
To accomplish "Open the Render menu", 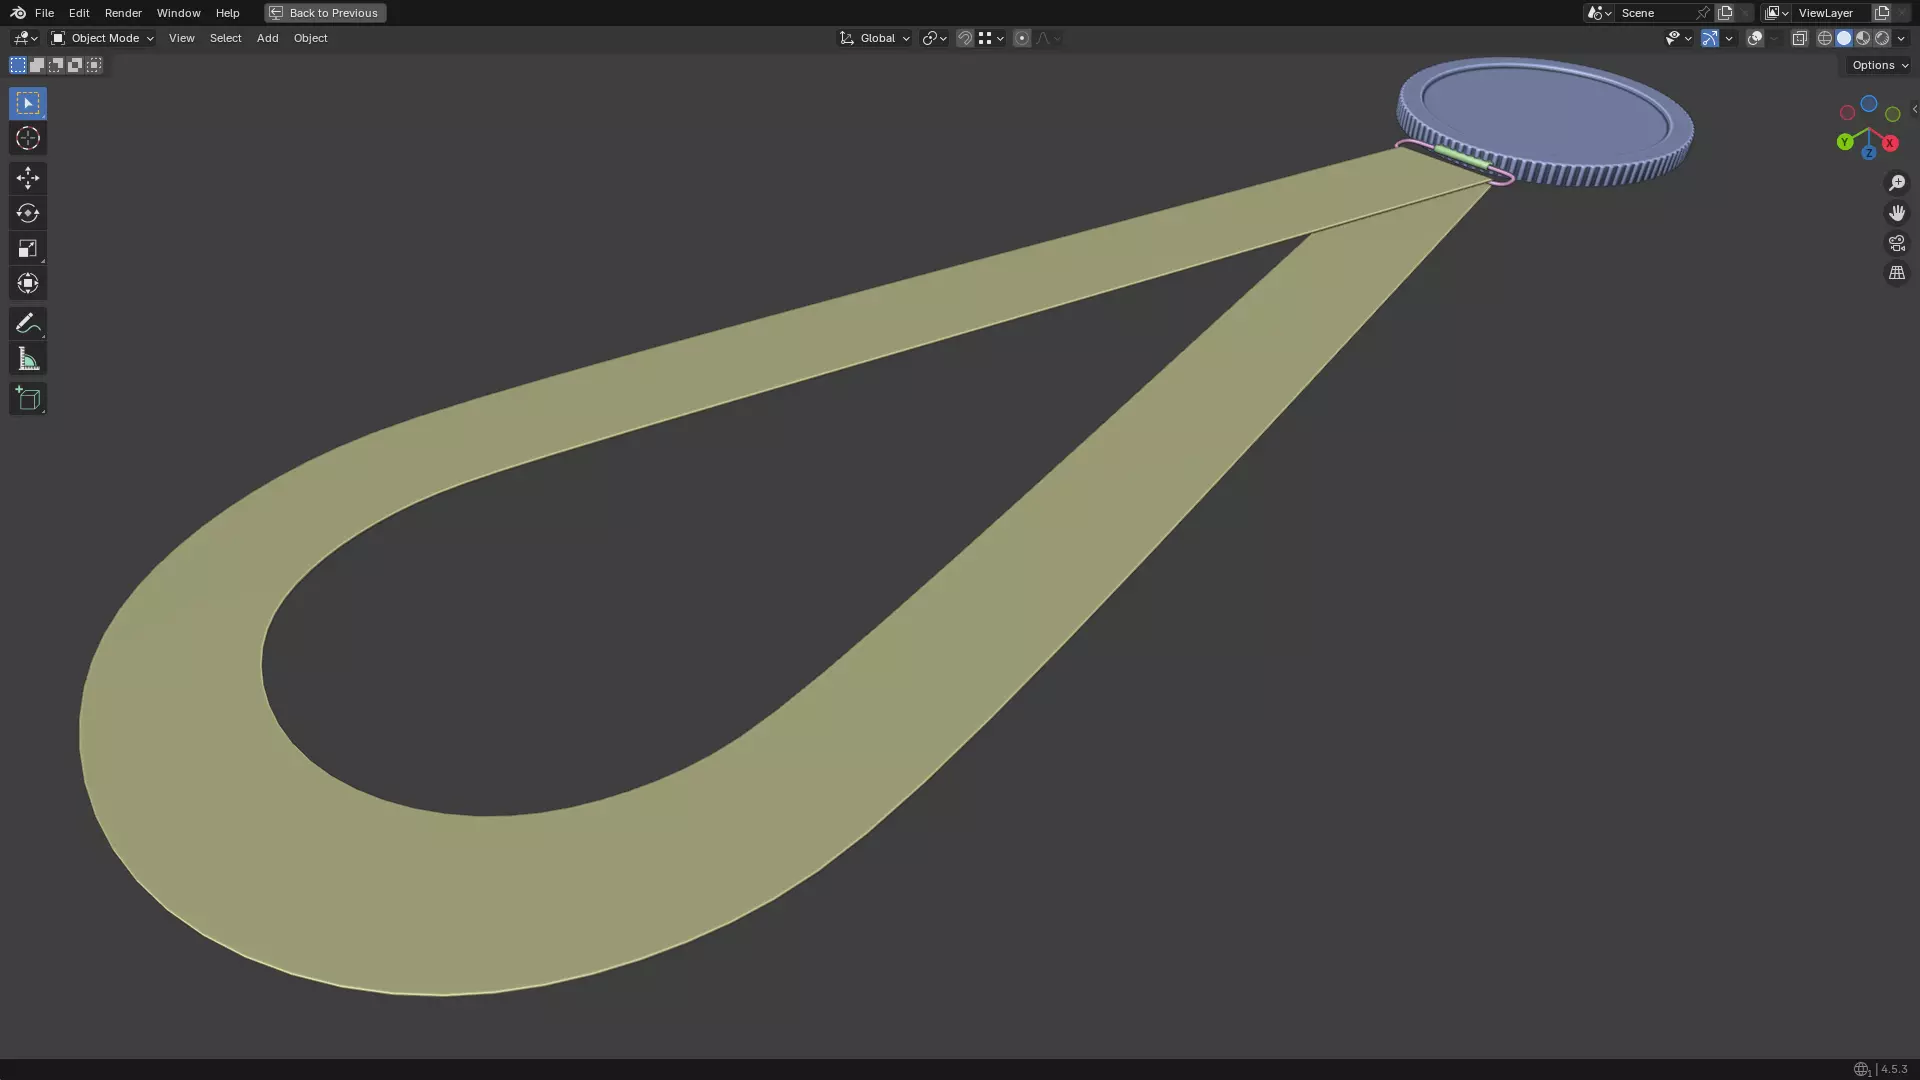I will coord(123,13).
